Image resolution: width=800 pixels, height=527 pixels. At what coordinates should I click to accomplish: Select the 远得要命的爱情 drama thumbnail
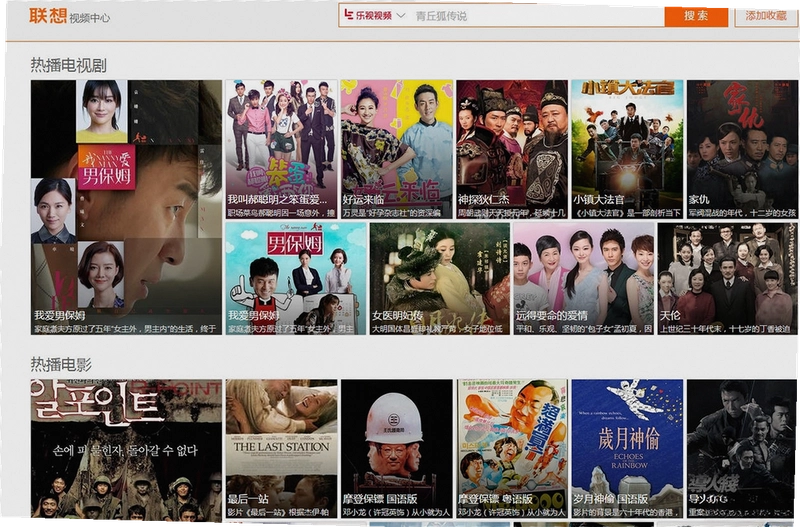pos(584,279)
